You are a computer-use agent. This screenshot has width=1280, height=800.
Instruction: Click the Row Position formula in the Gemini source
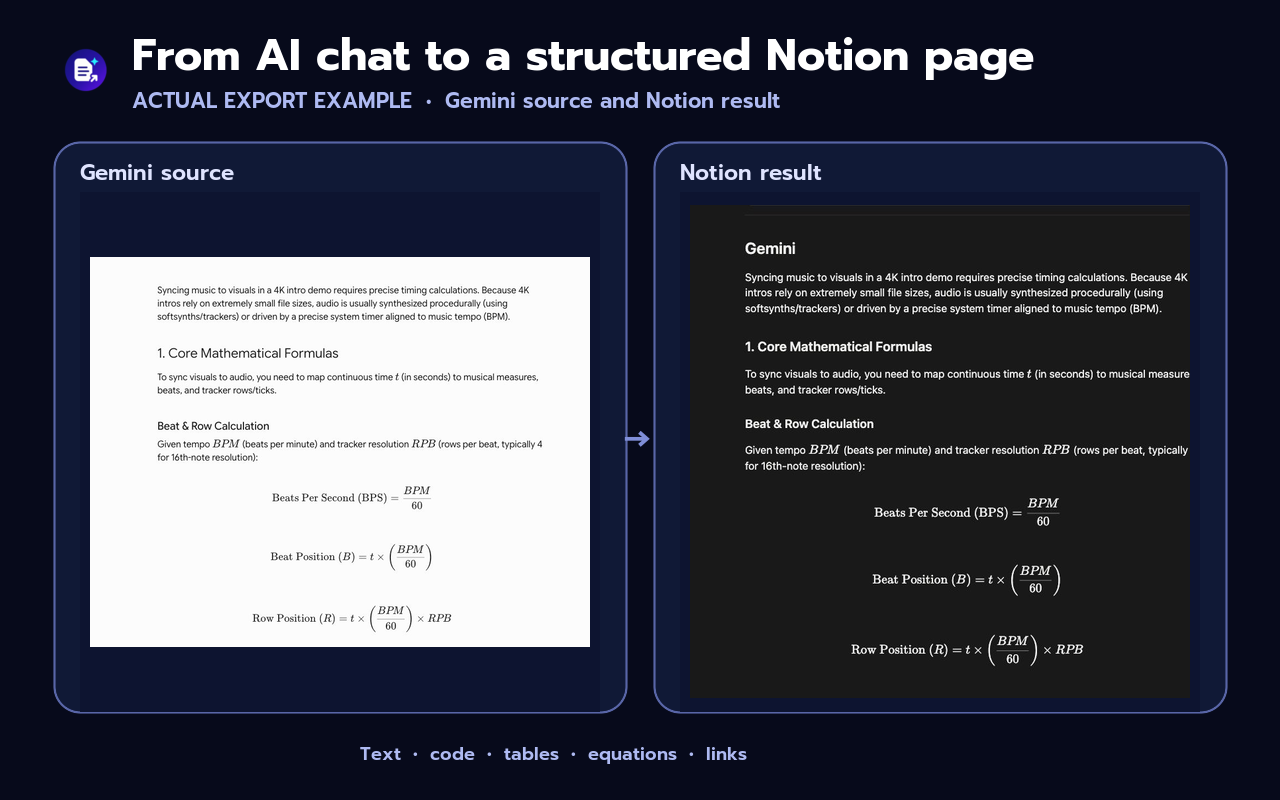352,618
